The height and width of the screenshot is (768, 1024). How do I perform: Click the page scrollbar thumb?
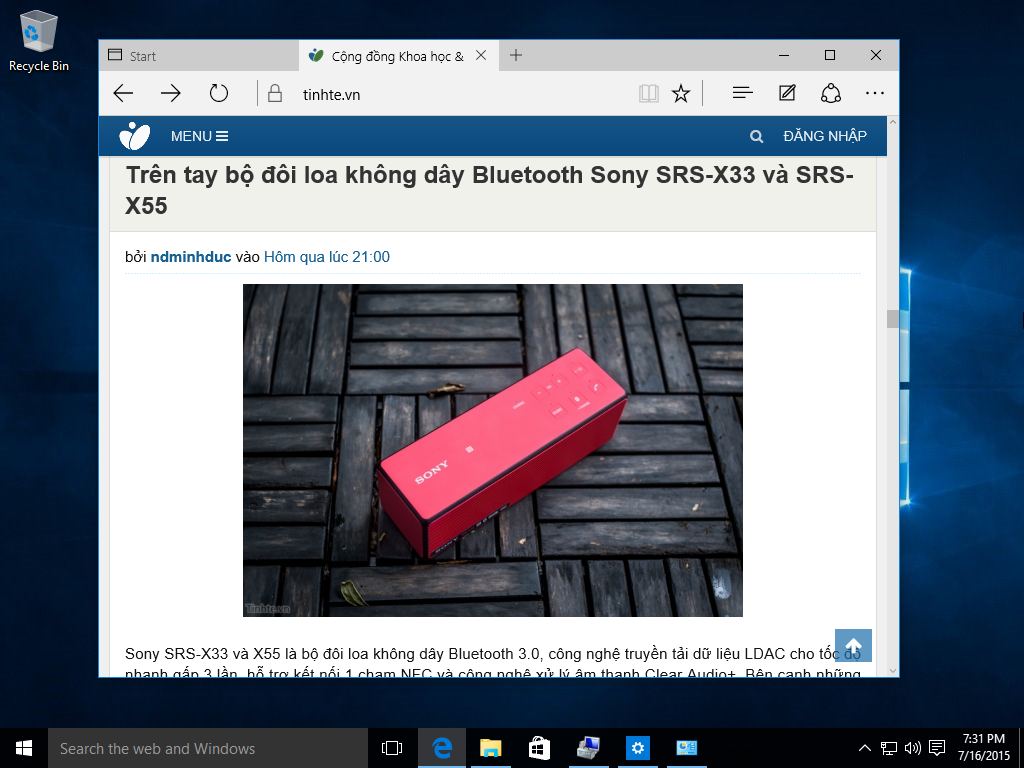coord(892,319)
